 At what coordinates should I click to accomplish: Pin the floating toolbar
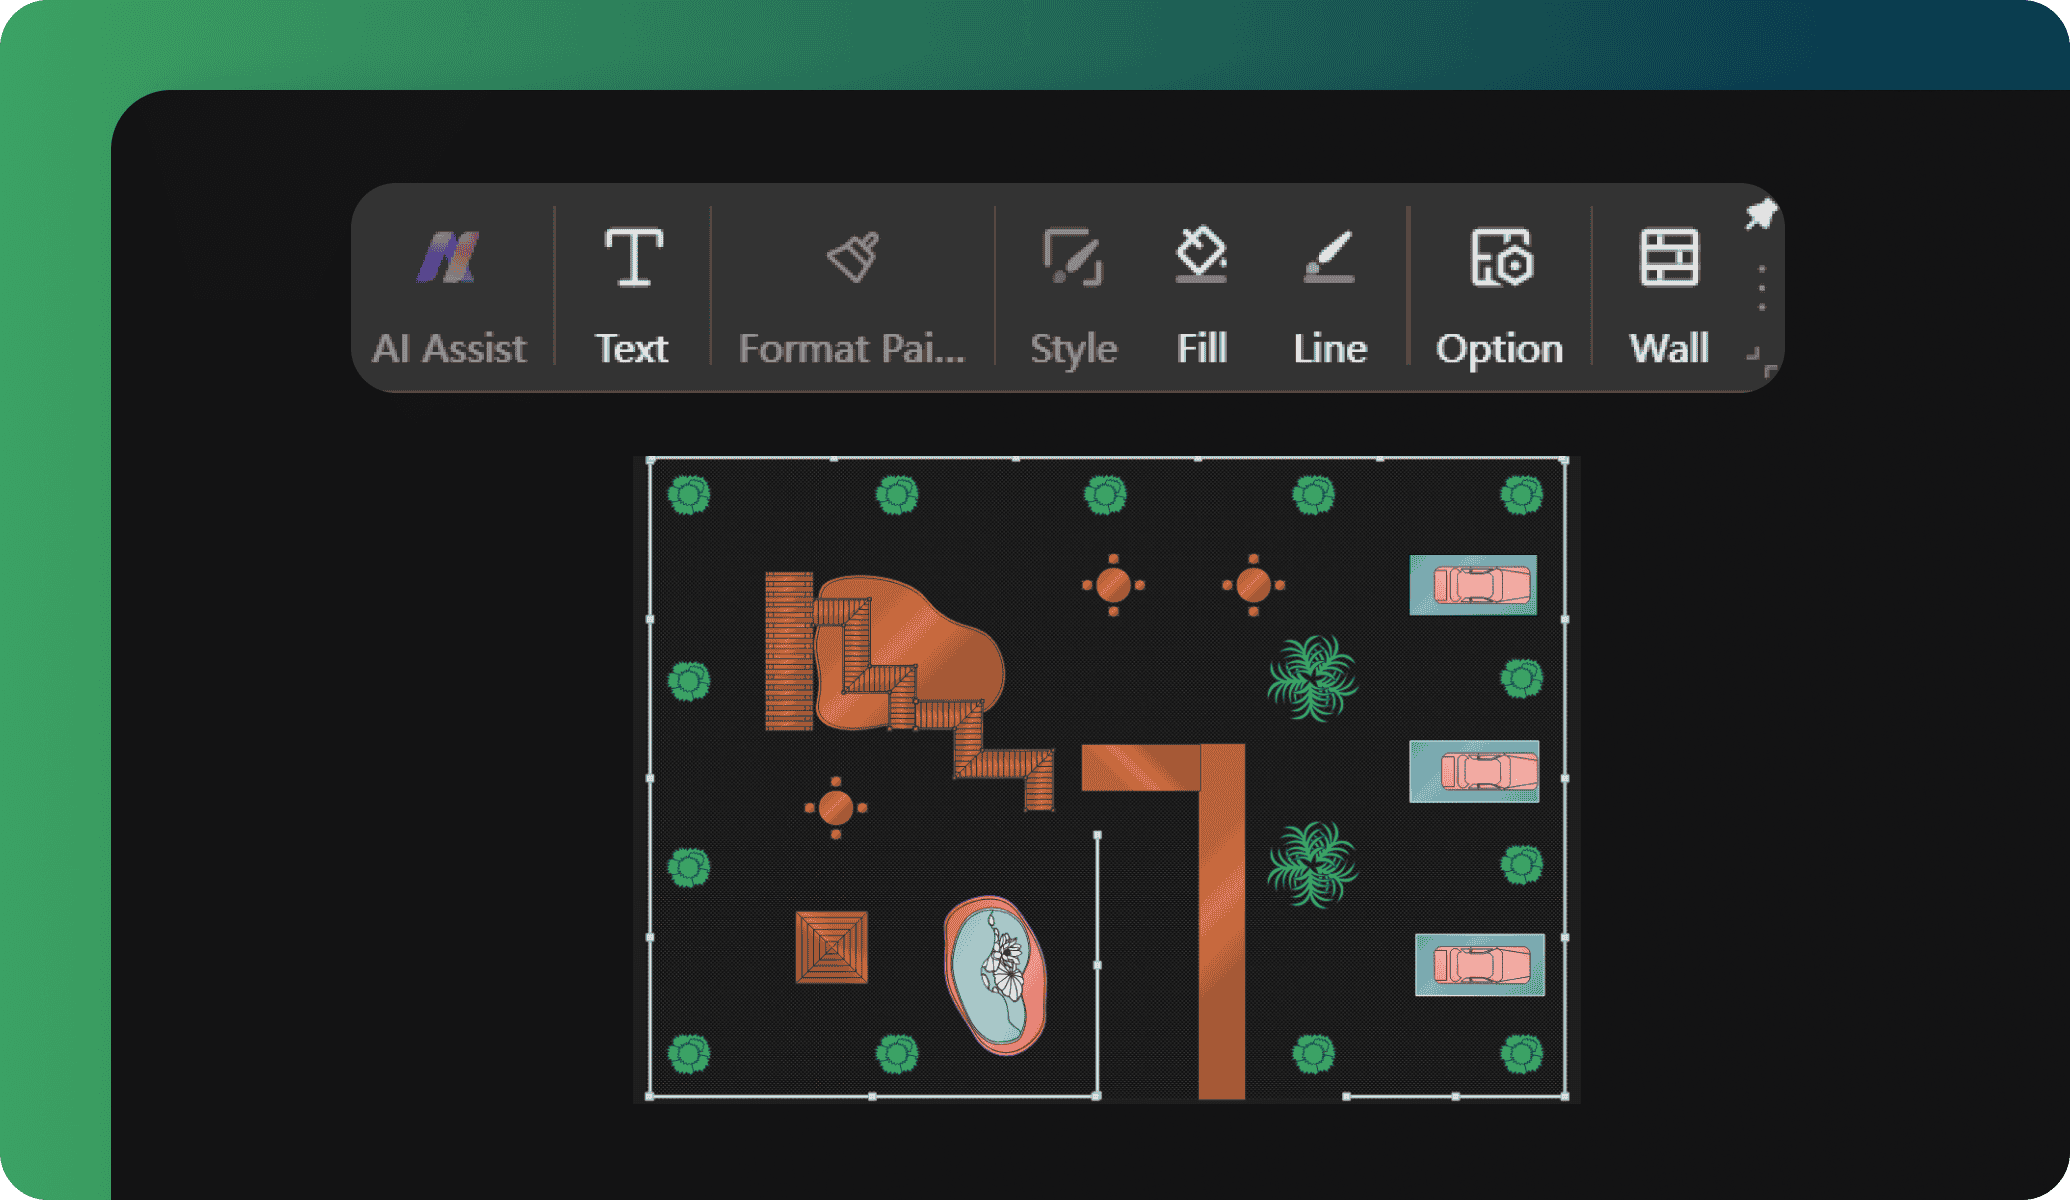click(x=1760, y=213)
